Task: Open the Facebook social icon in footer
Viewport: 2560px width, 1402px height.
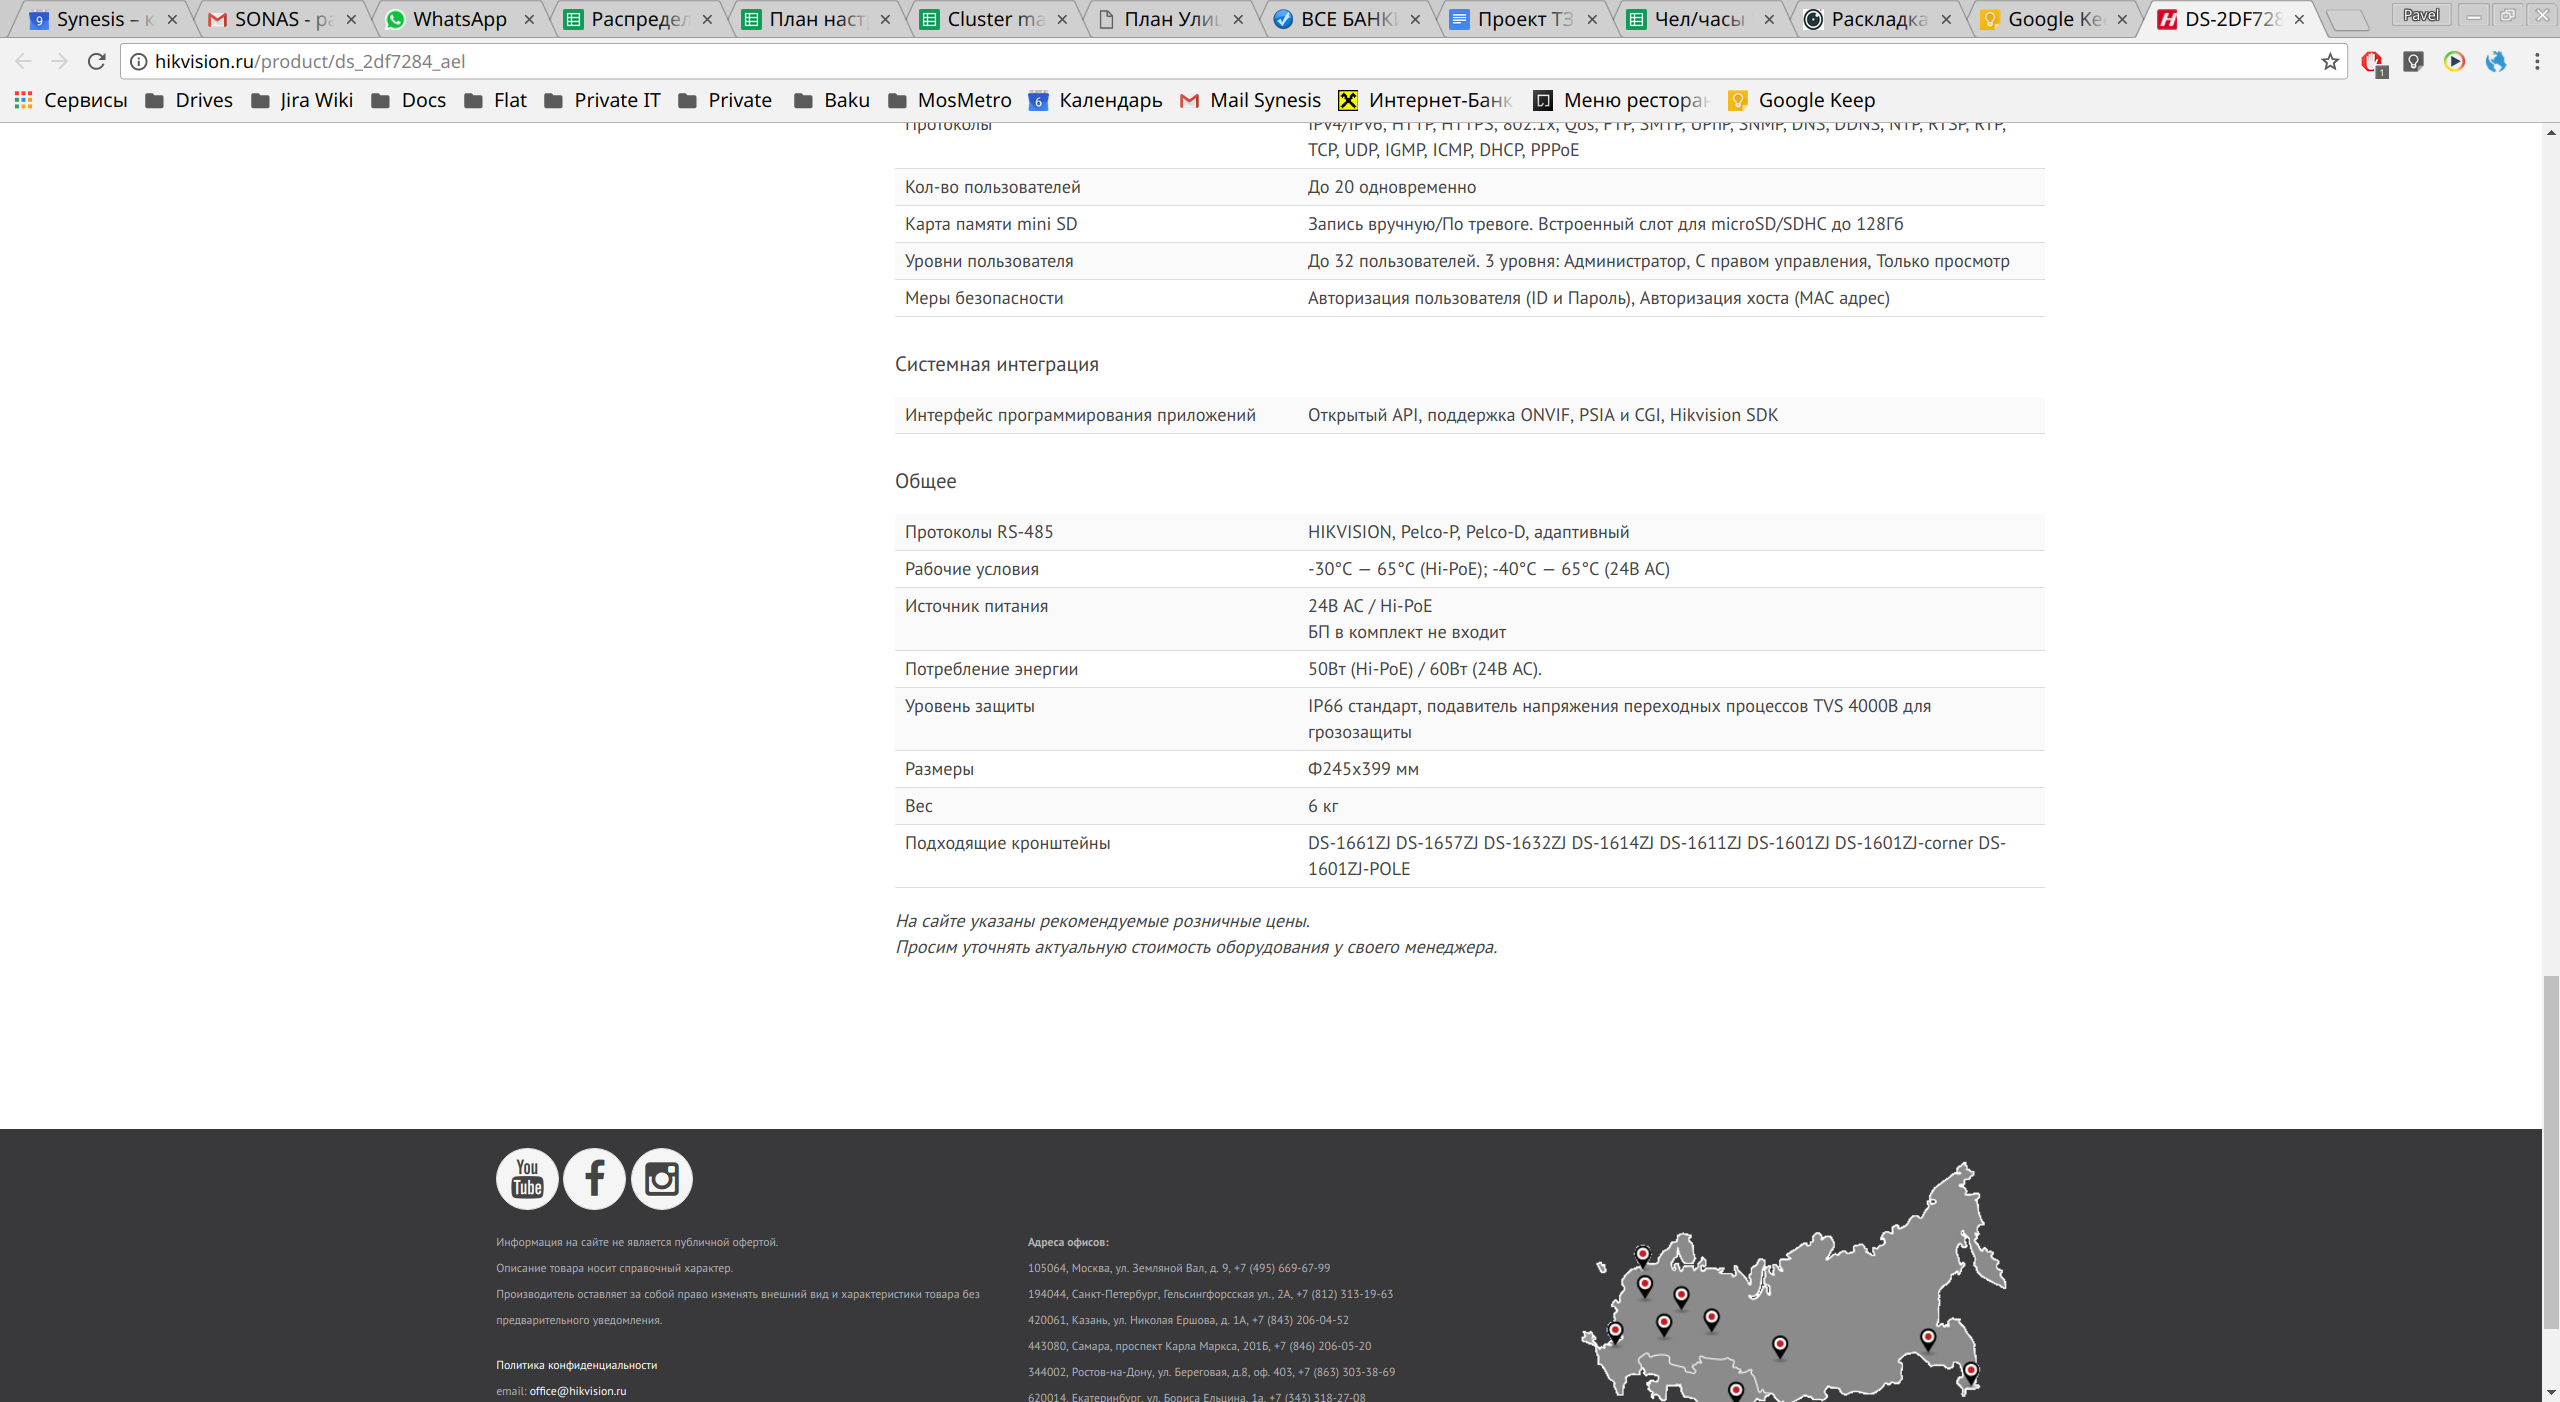Action: coord(594,1178)
